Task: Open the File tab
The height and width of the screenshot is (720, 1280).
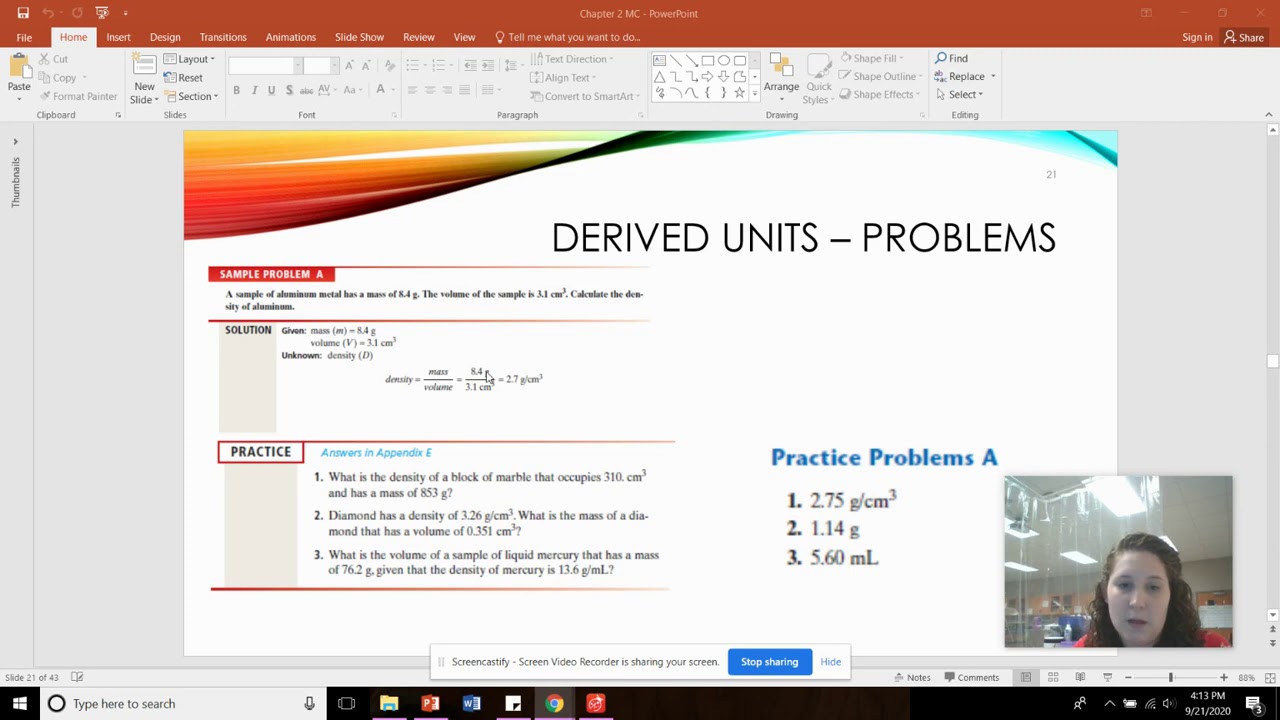Action: 24,37
